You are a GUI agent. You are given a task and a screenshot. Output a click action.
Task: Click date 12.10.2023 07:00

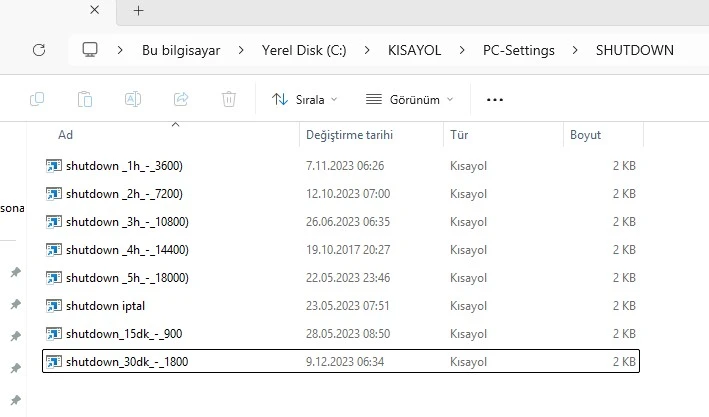coord(348,194)
